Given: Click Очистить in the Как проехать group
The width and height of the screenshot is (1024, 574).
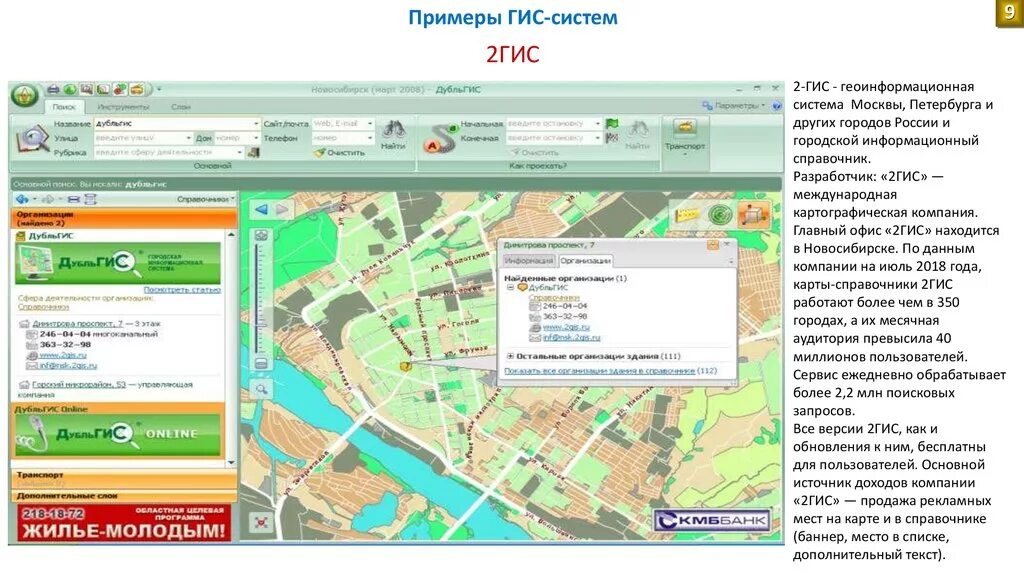Looking at the screenshot, I should point(535,152).
